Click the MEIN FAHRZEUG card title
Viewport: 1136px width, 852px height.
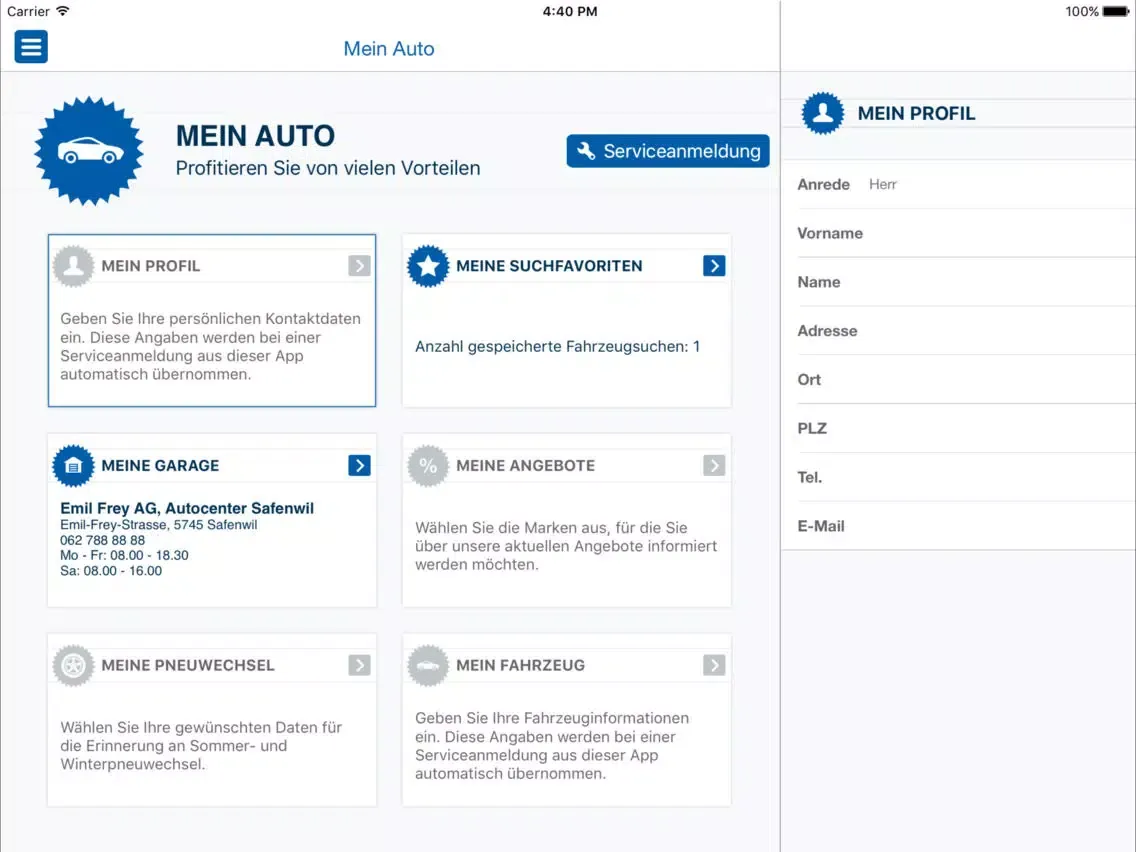520,665
